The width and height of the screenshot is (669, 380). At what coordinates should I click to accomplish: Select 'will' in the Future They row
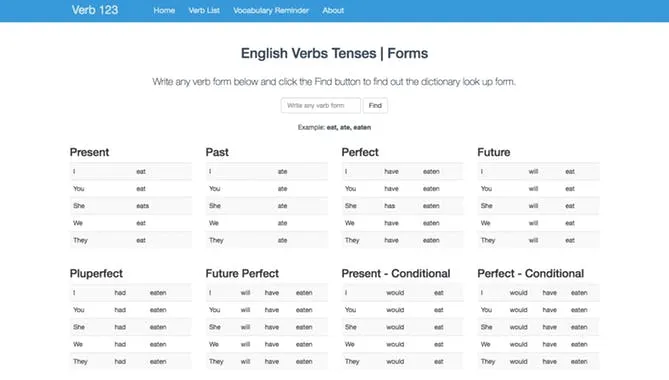tap(533, 240)
